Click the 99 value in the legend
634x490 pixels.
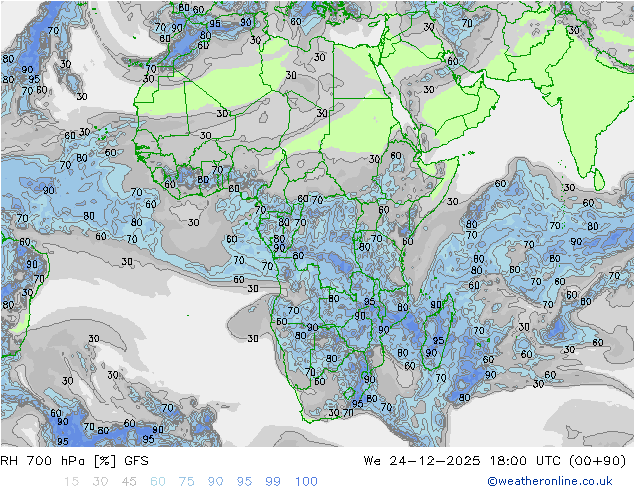273,482
